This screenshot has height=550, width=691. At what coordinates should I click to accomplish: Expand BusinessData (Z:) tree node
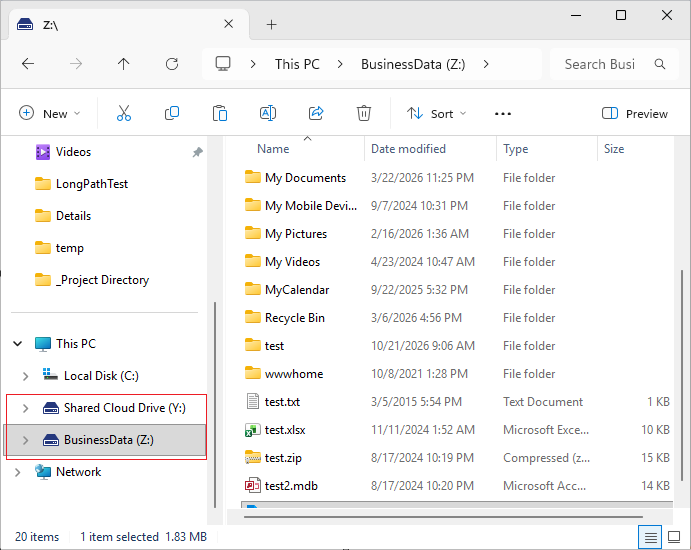pyautogui.click(x=26, y=440)
